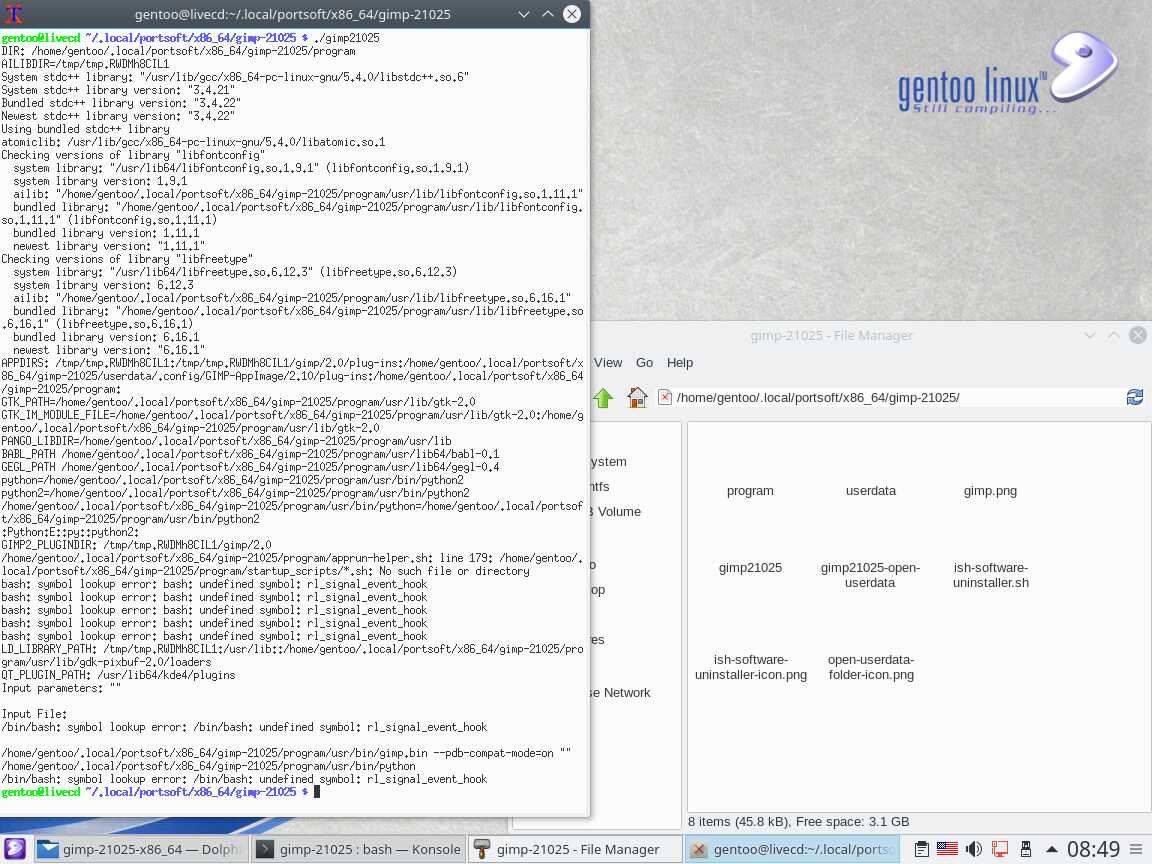Select the ish-software-uninstaller.sh file
The image size is (1152, 864).
pyautogui.click(x=990, y=575)
